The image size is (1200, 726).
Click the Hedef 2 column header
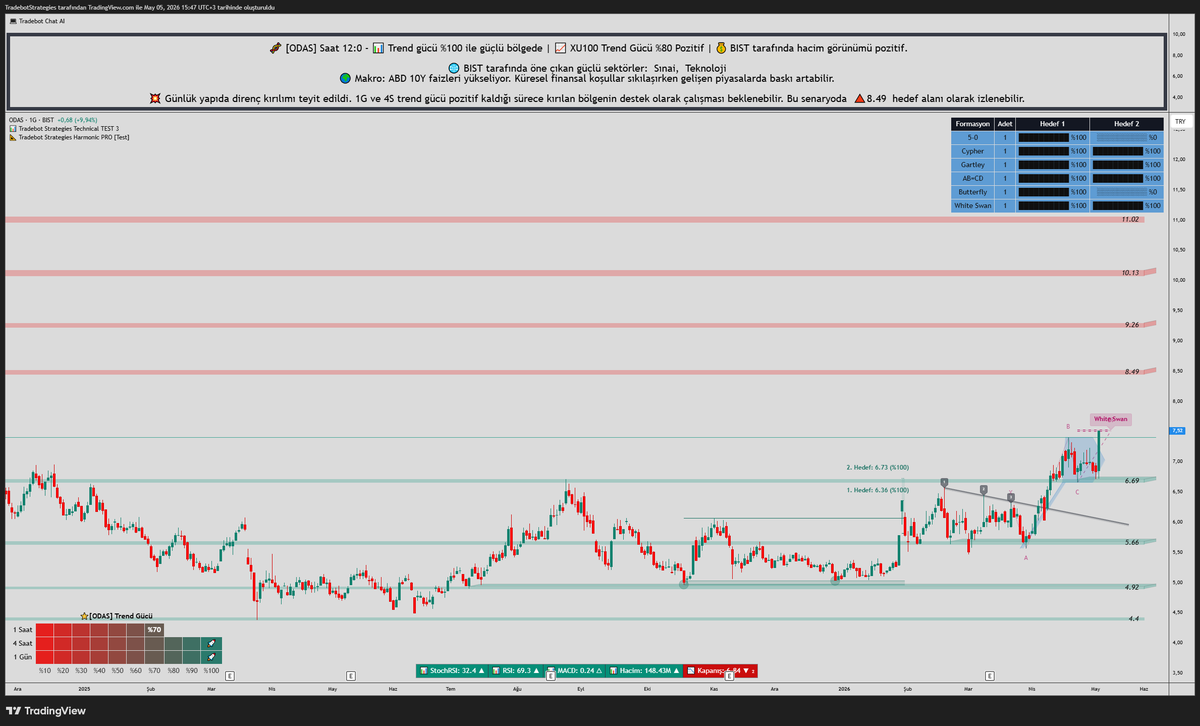point(1127,123)
